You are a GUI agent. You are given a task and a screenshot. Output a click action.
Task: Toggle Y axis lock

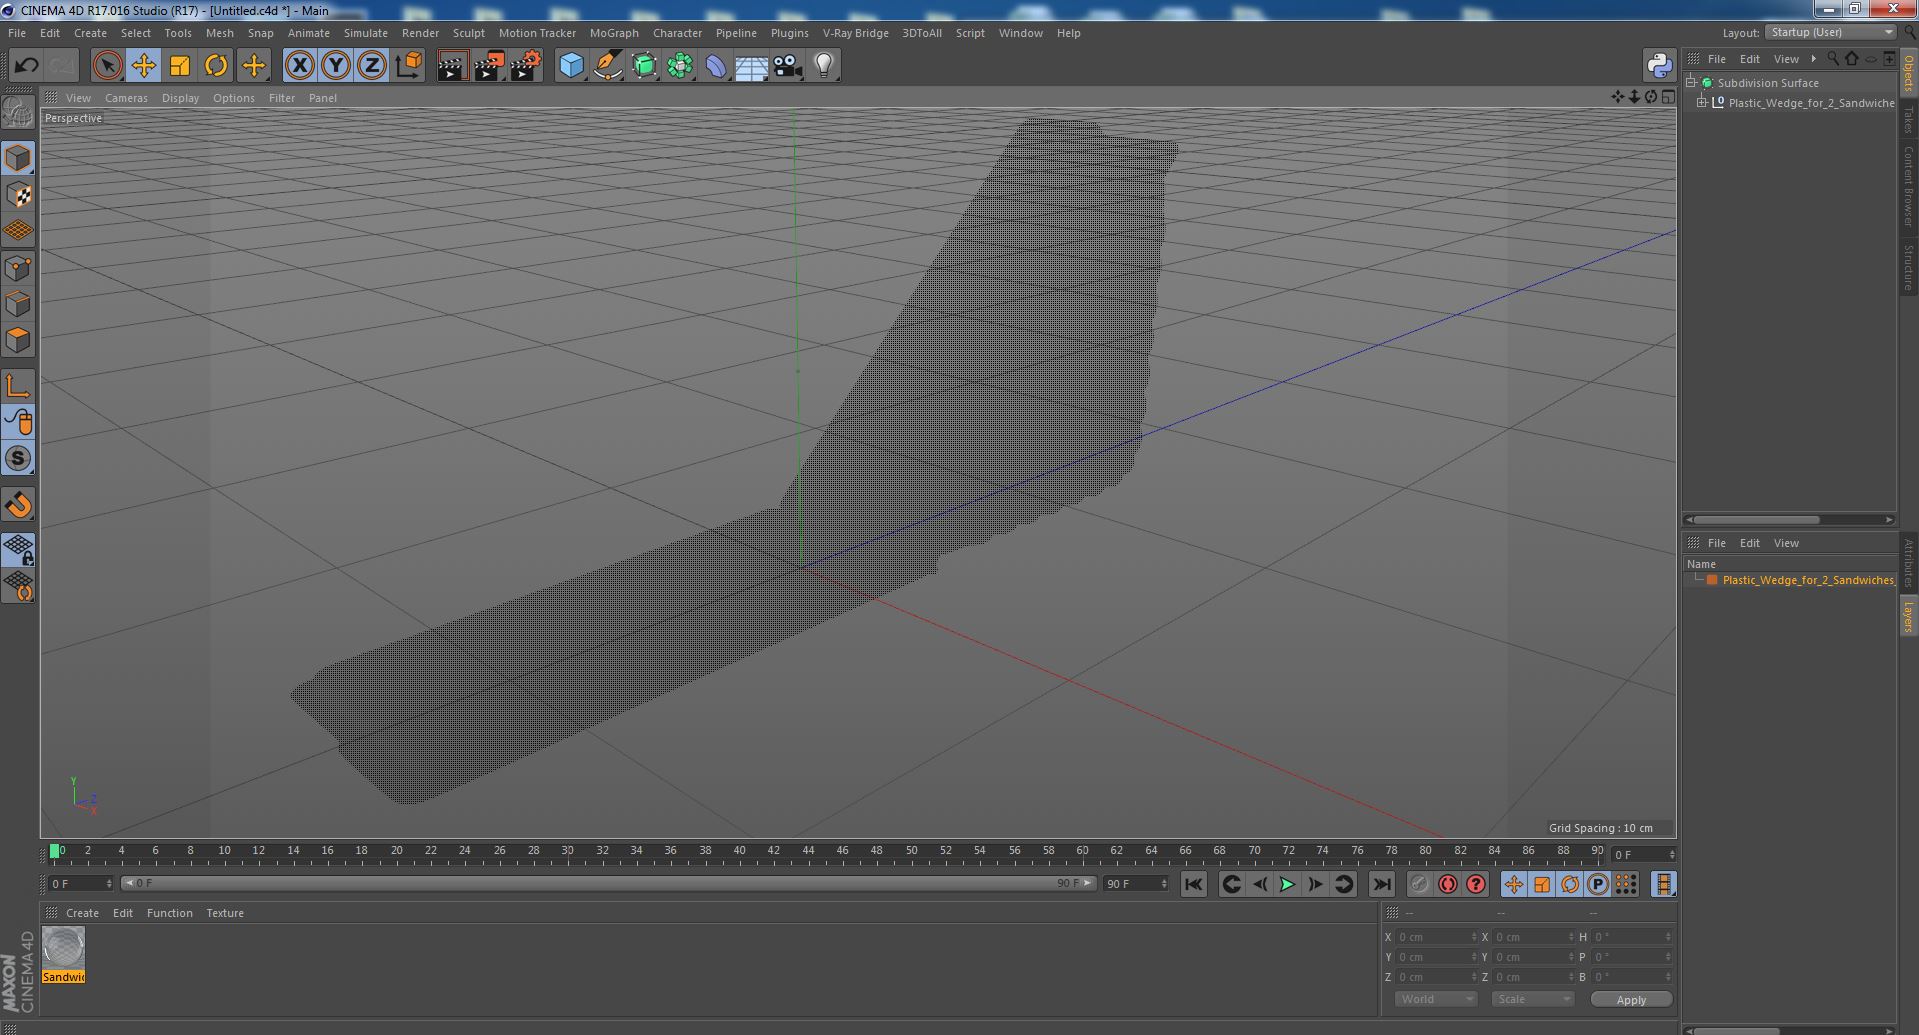click(x=336, y=66)
